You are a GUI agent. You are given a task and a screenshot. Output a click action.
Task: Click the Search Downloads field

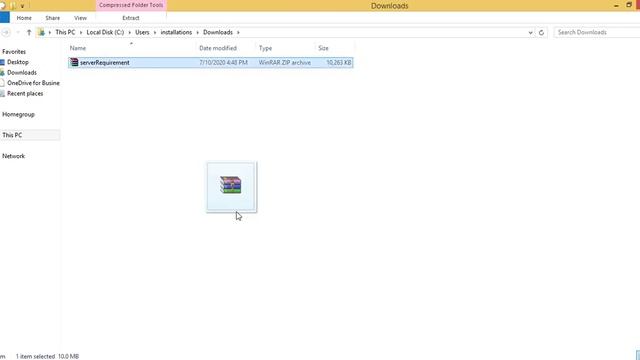click(597, 32)
